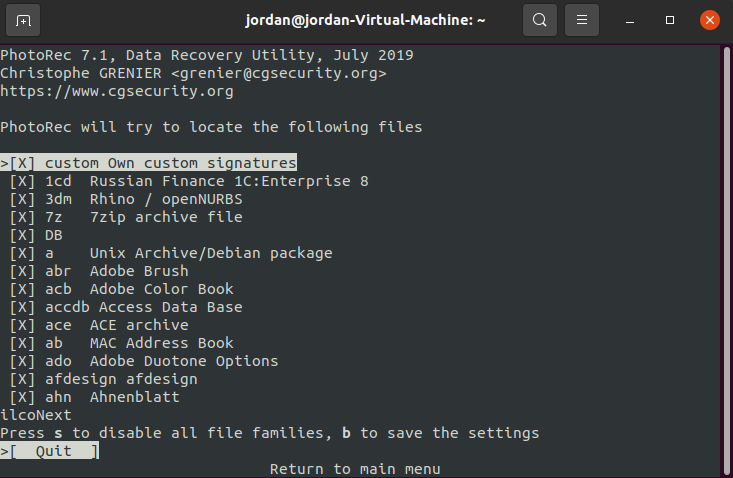This screenshot has height=478, width=733.
Task: Toggle the acb Adobe Color Book checkbox
Action: 22,289
